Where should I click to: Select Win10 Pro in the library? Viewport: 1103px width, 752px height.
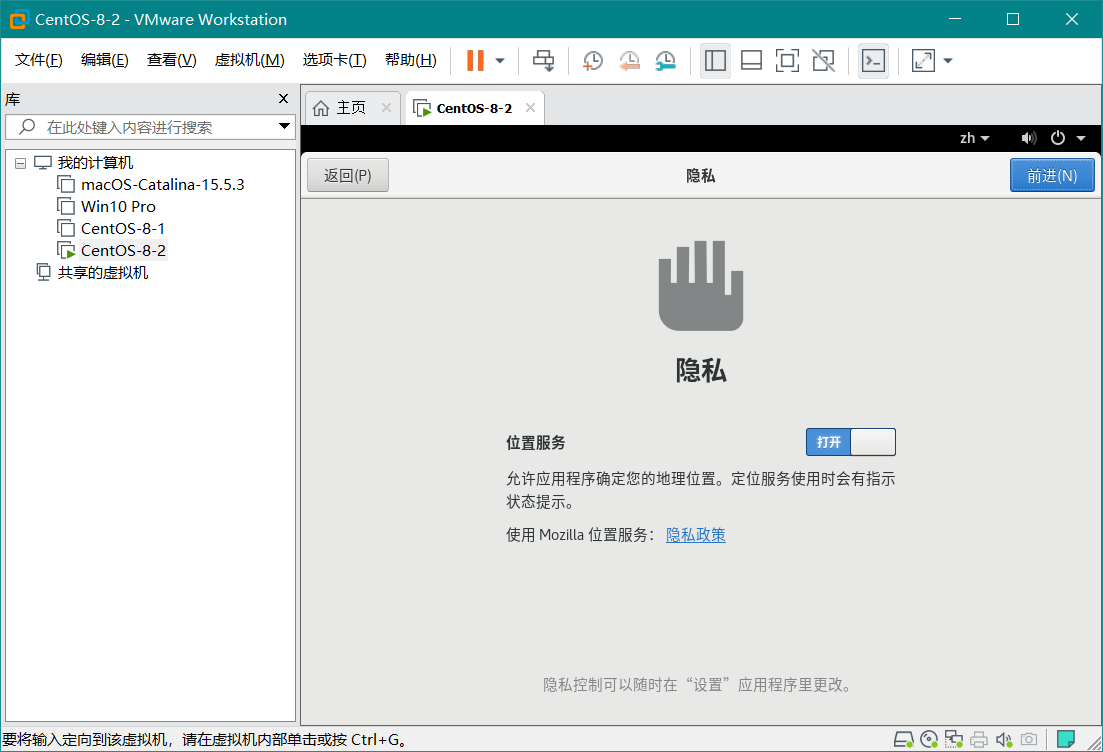click(x=118, y=206)
